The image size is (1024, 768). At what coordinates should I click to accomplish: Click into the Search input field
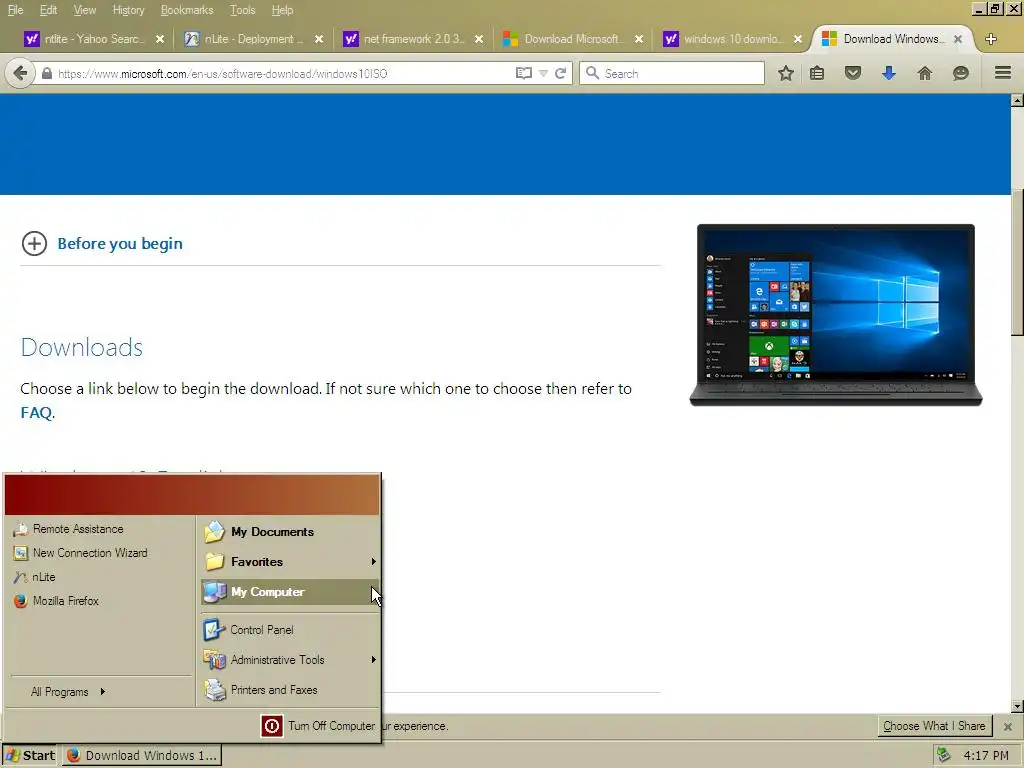tap(672, 73)
